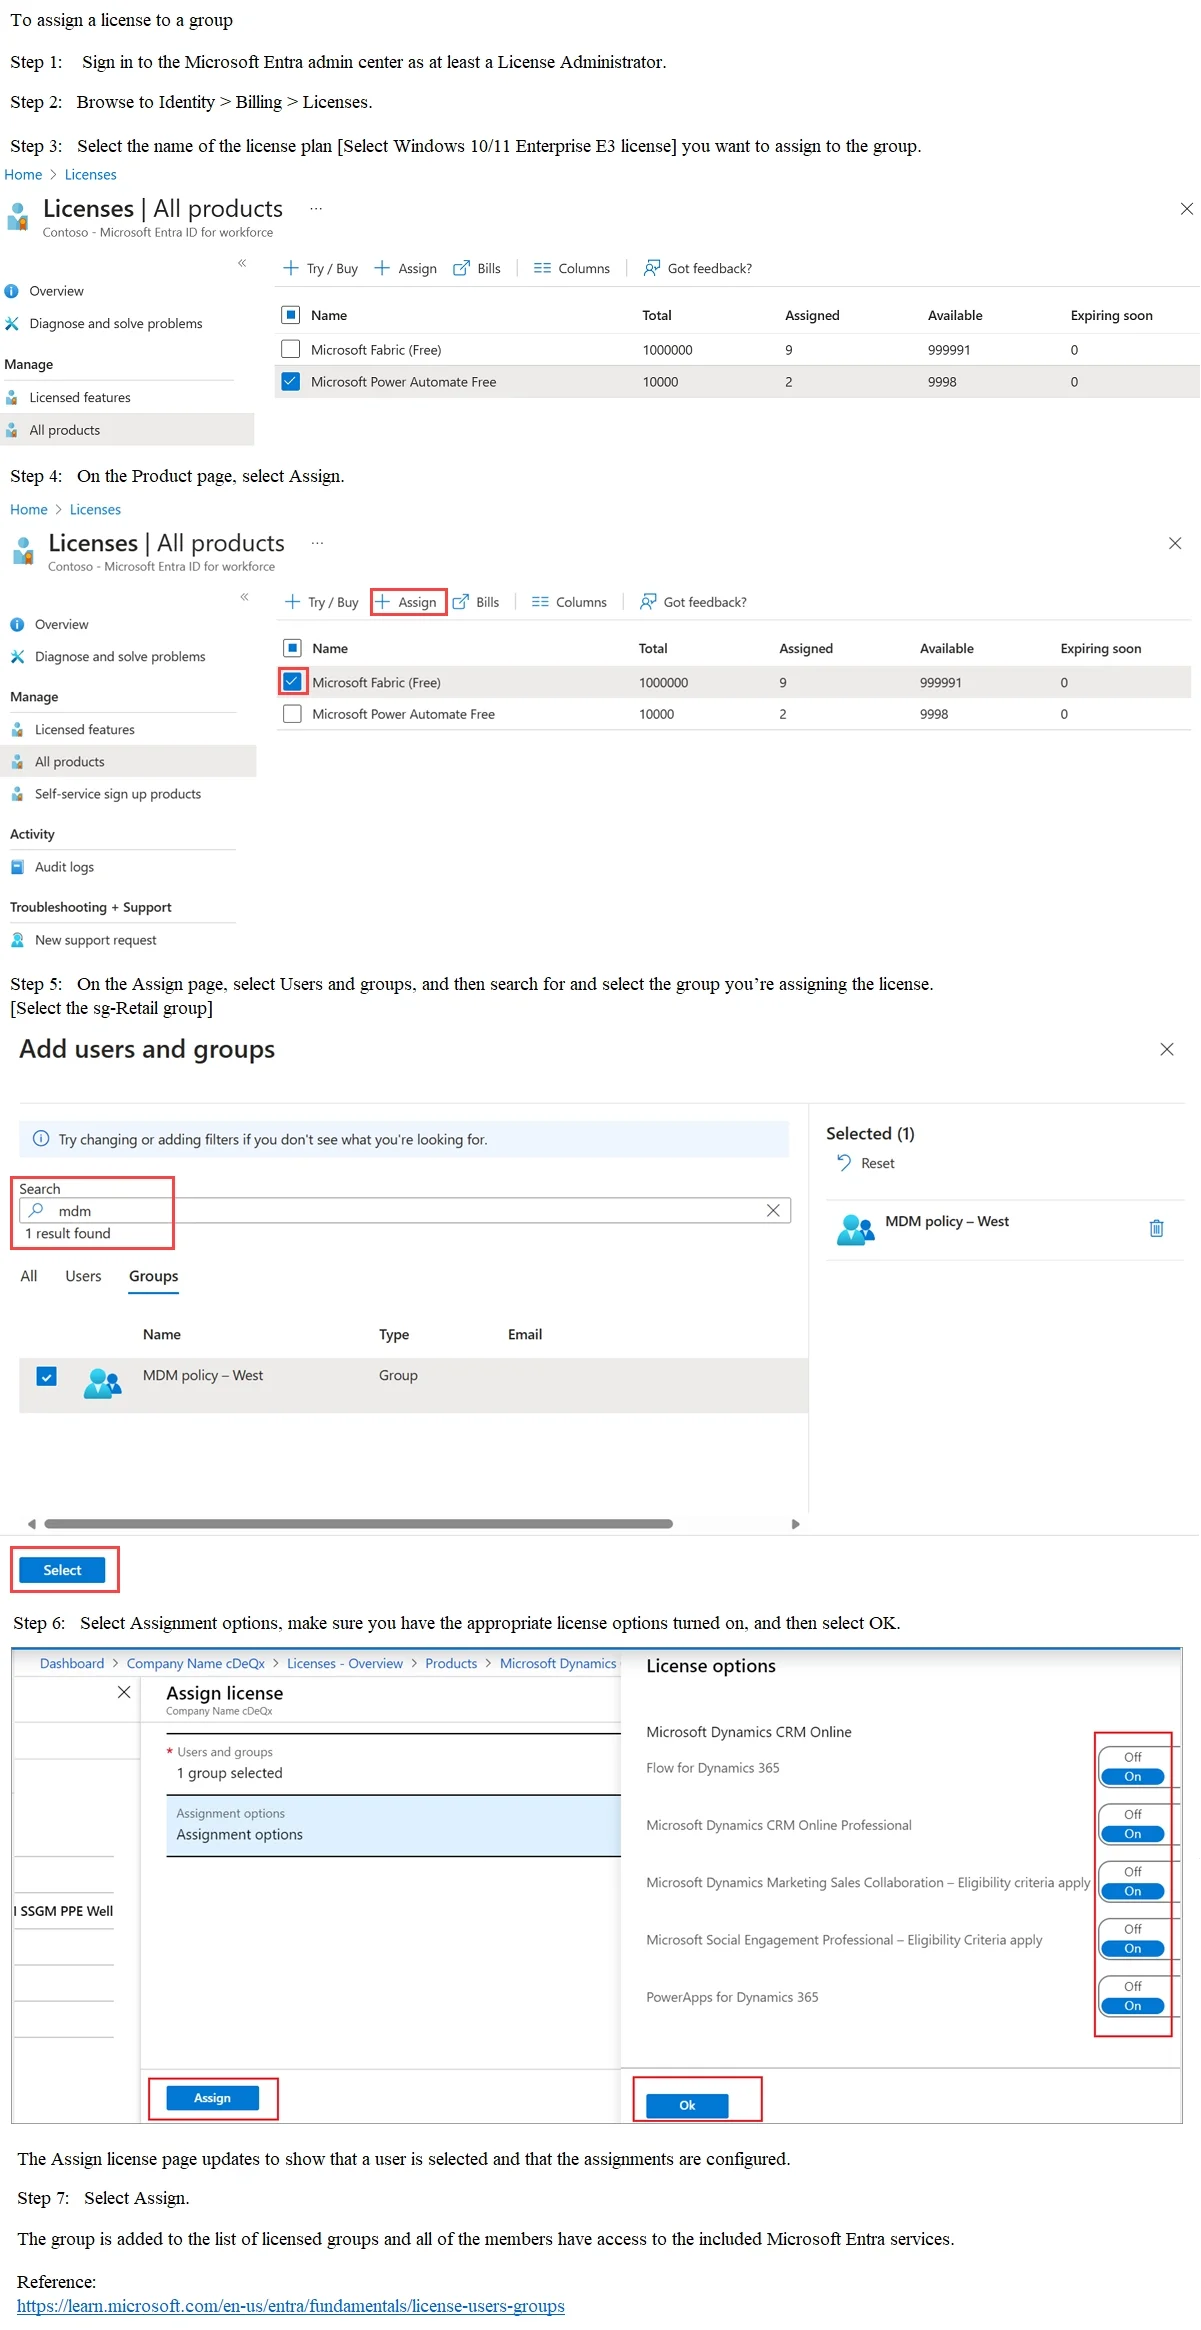Untick the checked Microsoft Power Automate Free checkbox

coord(291,381)
